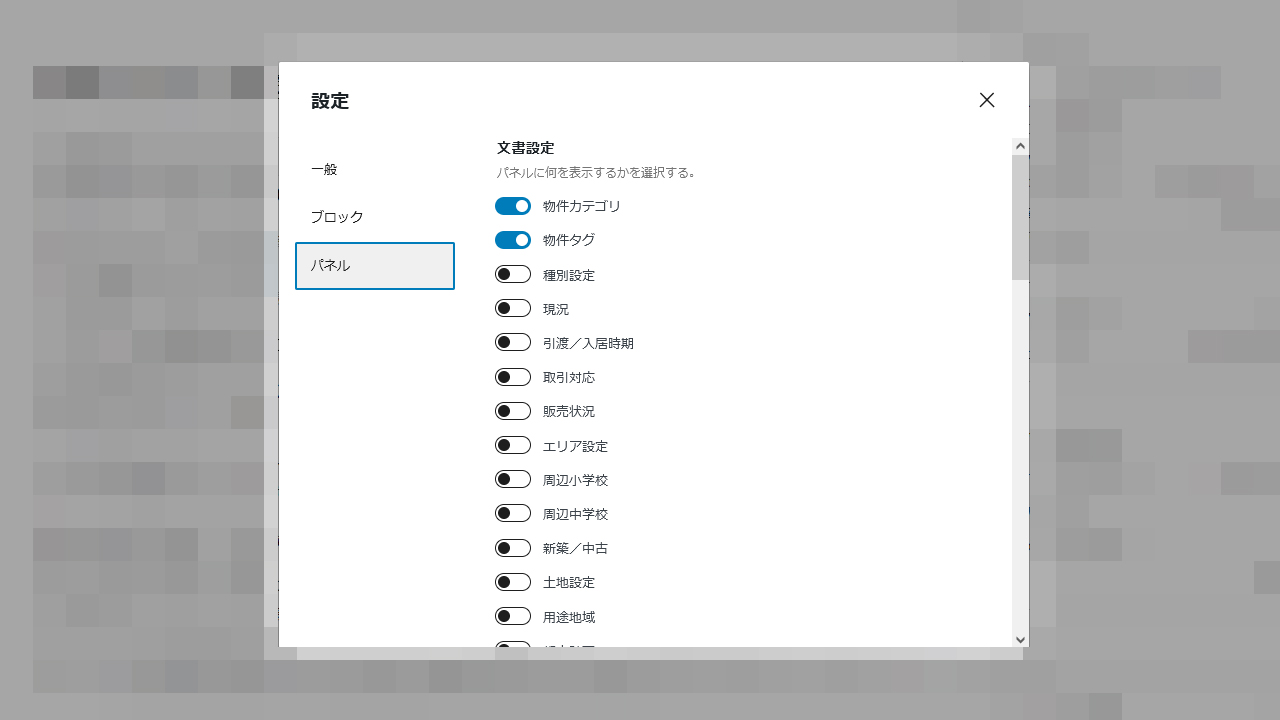Toggle the 取引対応 switch on
The height and width of the screenshot is (720, 1280).
click(513, 377)
